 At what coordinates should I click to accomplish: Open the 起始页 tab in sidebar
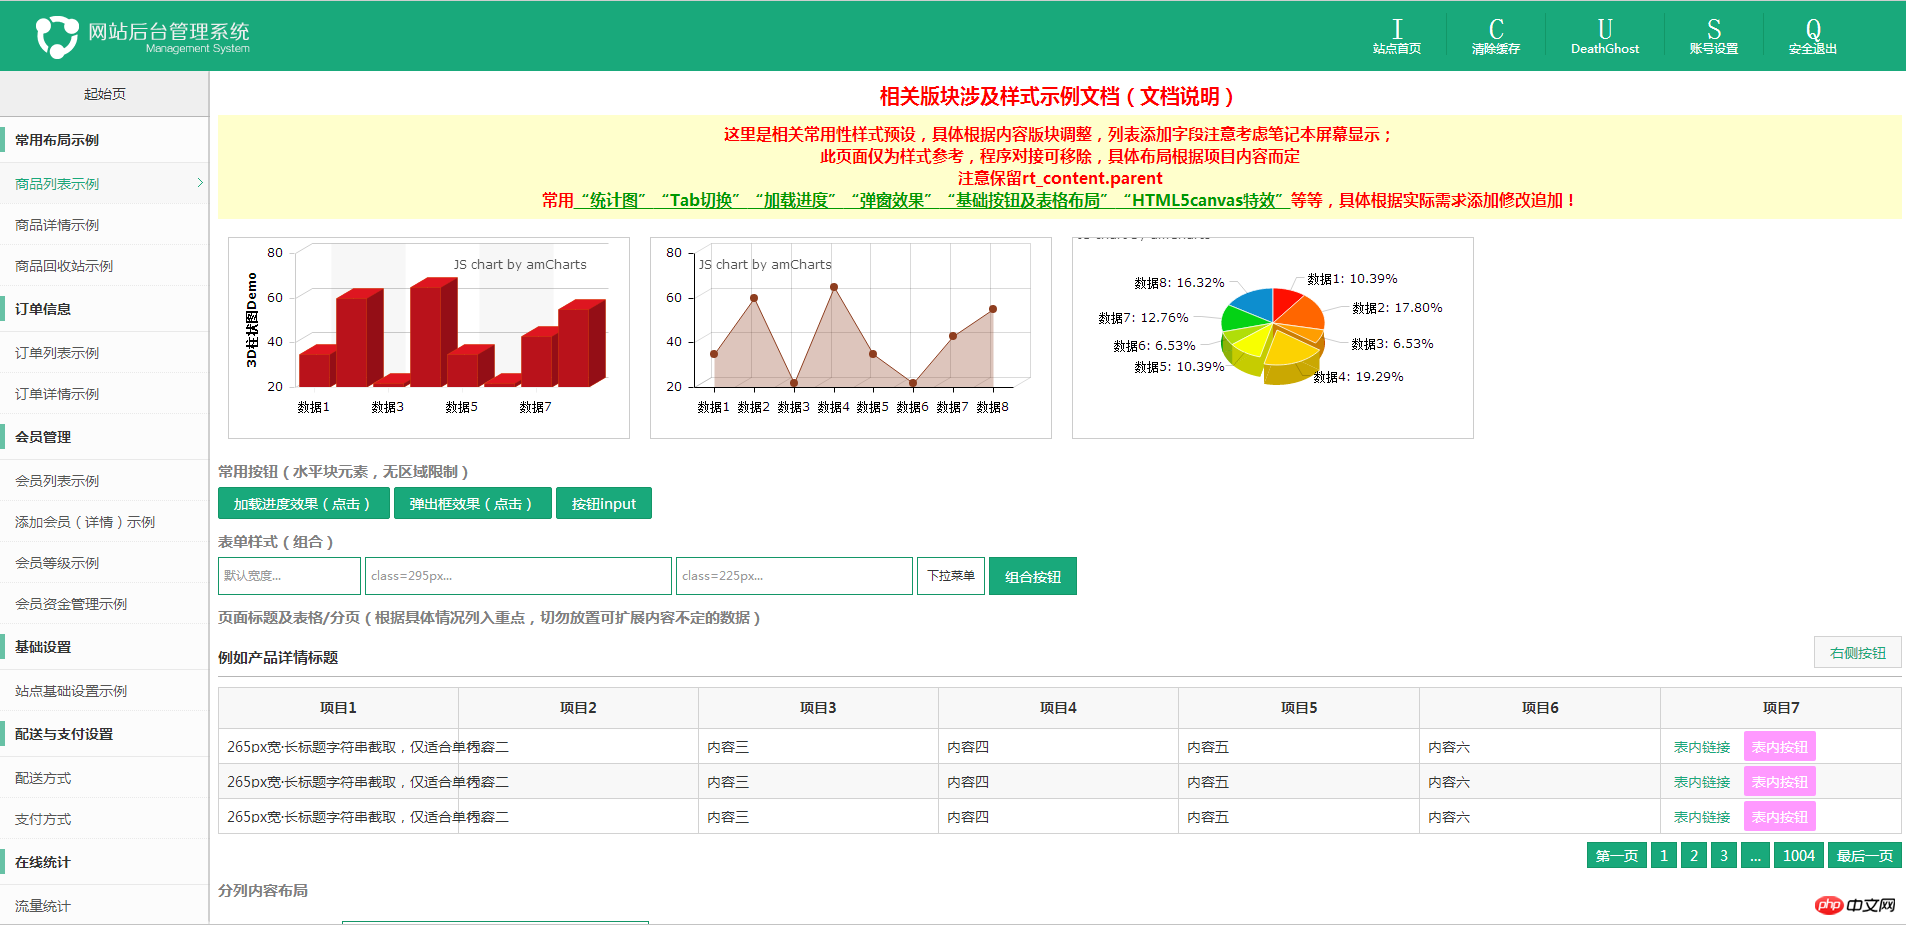104,94
